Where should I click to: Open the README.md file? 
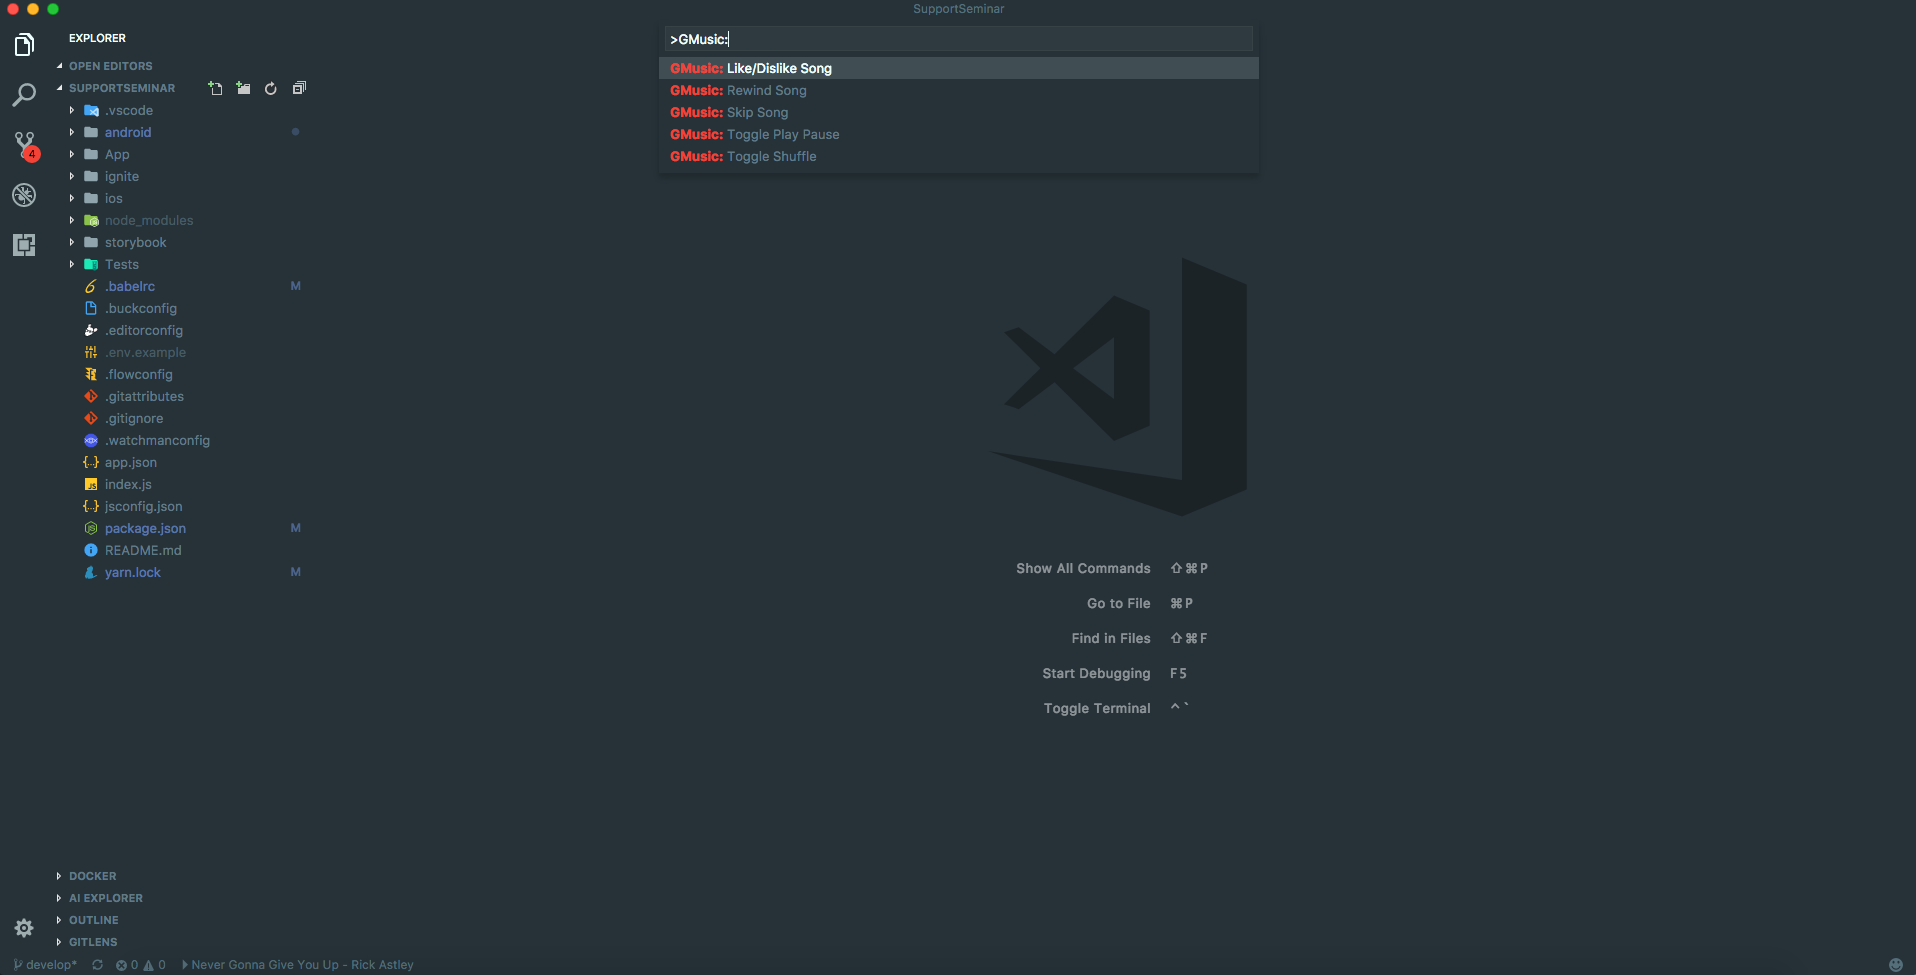pyautogui.click(x=143, y=550)
